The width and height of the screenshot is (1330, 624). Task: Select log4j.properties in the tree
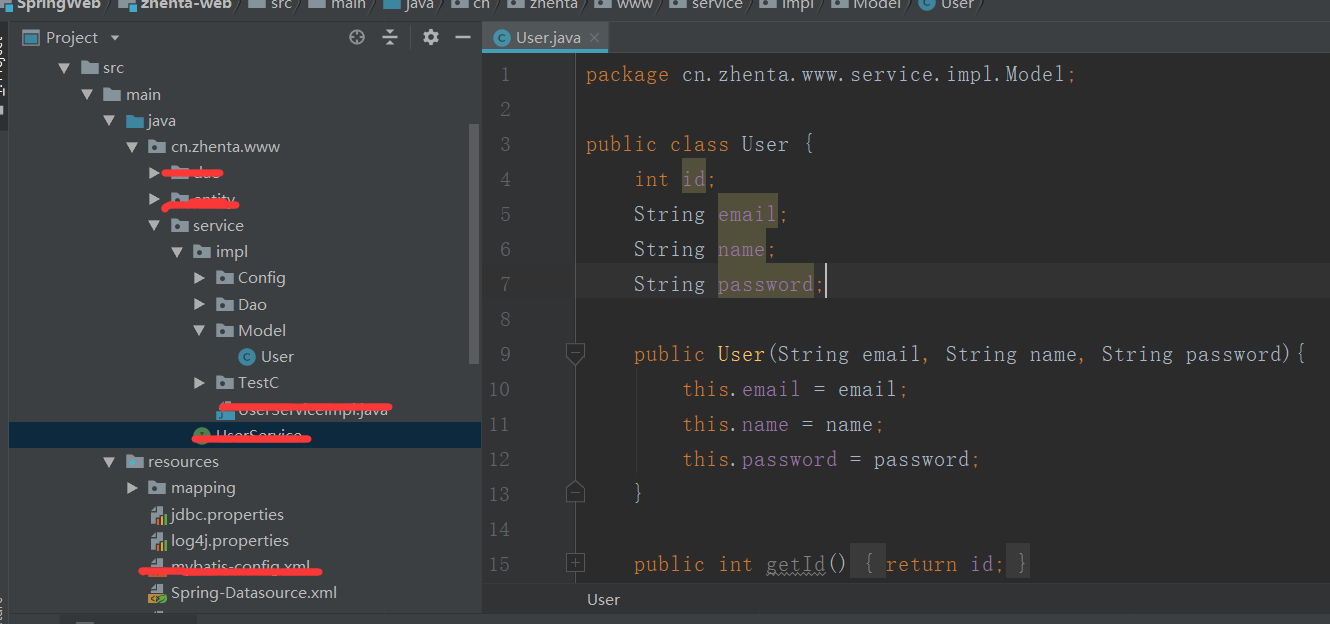coord(230,541)
